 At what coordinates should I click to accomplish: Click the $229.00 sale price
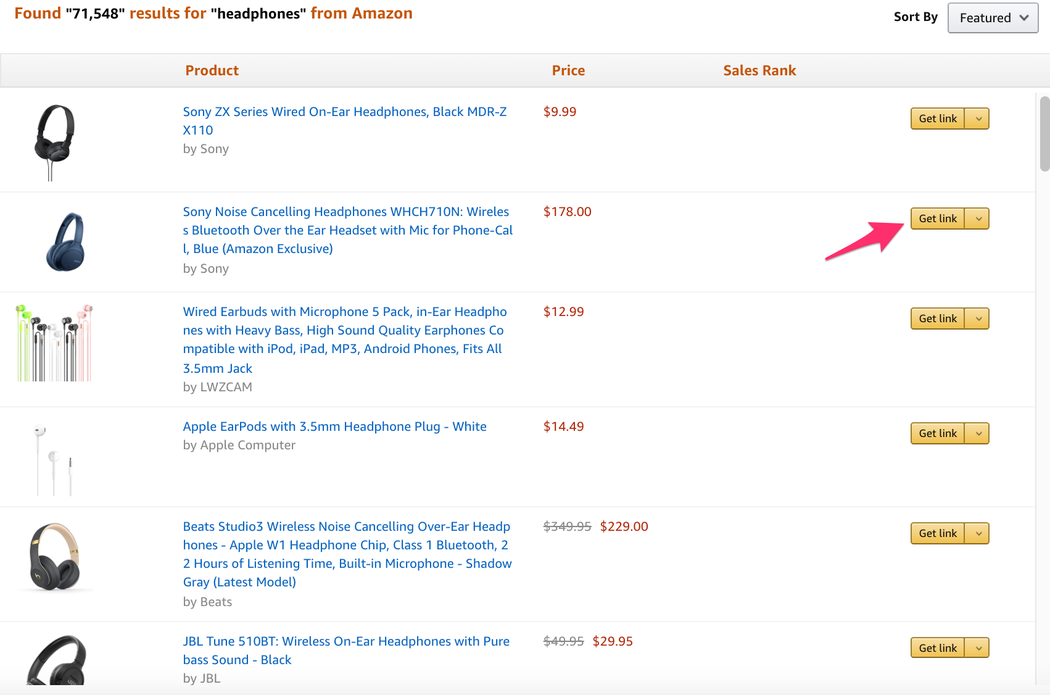624,526
